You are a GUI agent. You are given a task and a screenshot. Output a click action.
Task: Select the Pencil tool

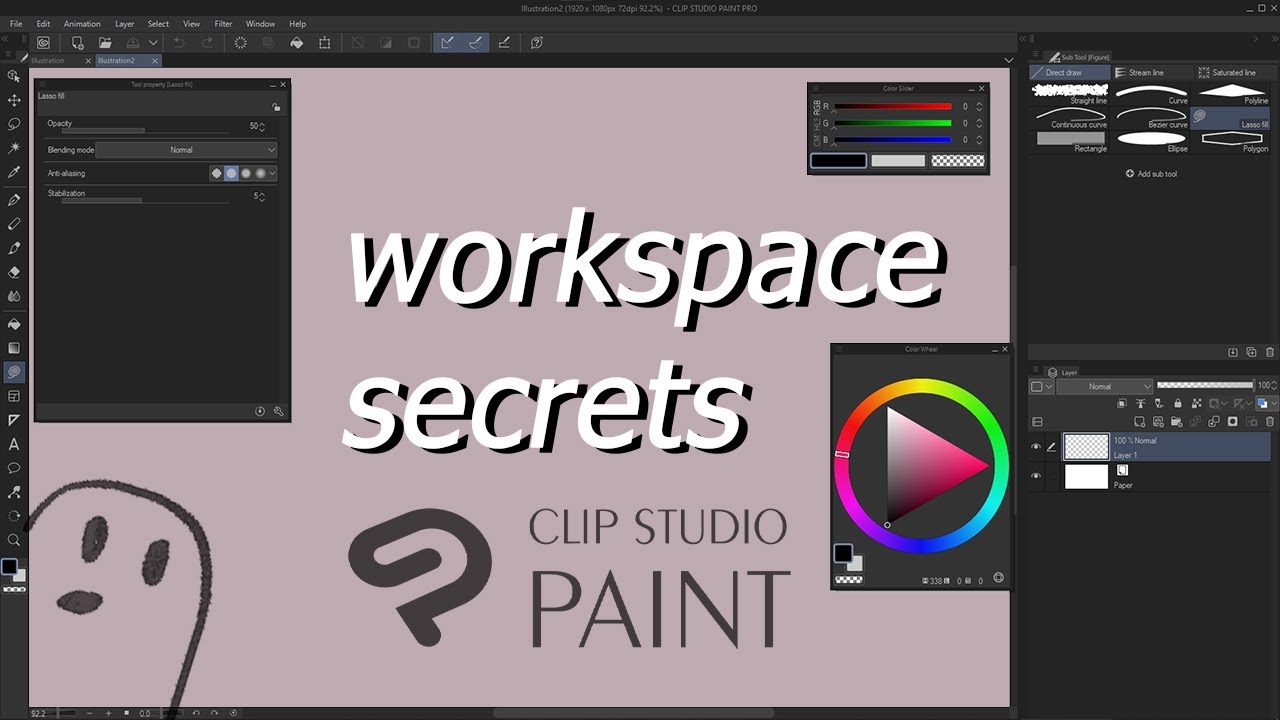14,224
